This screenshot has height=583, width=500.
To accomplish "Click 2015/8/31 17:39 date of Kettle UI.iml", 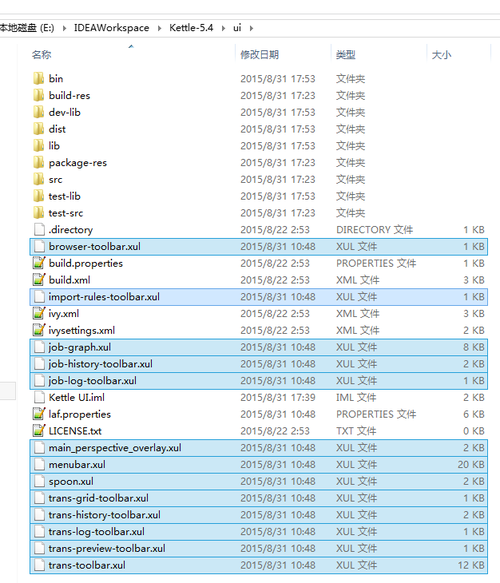I will pyautogui.click(x=278, y=397).
